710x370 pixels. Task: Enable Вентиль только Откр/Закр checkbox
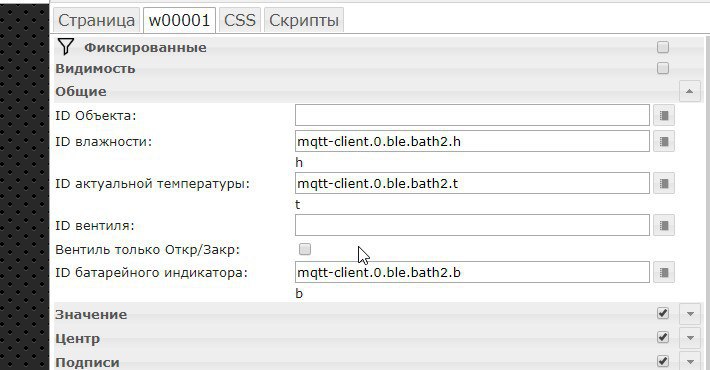[305, 249]
